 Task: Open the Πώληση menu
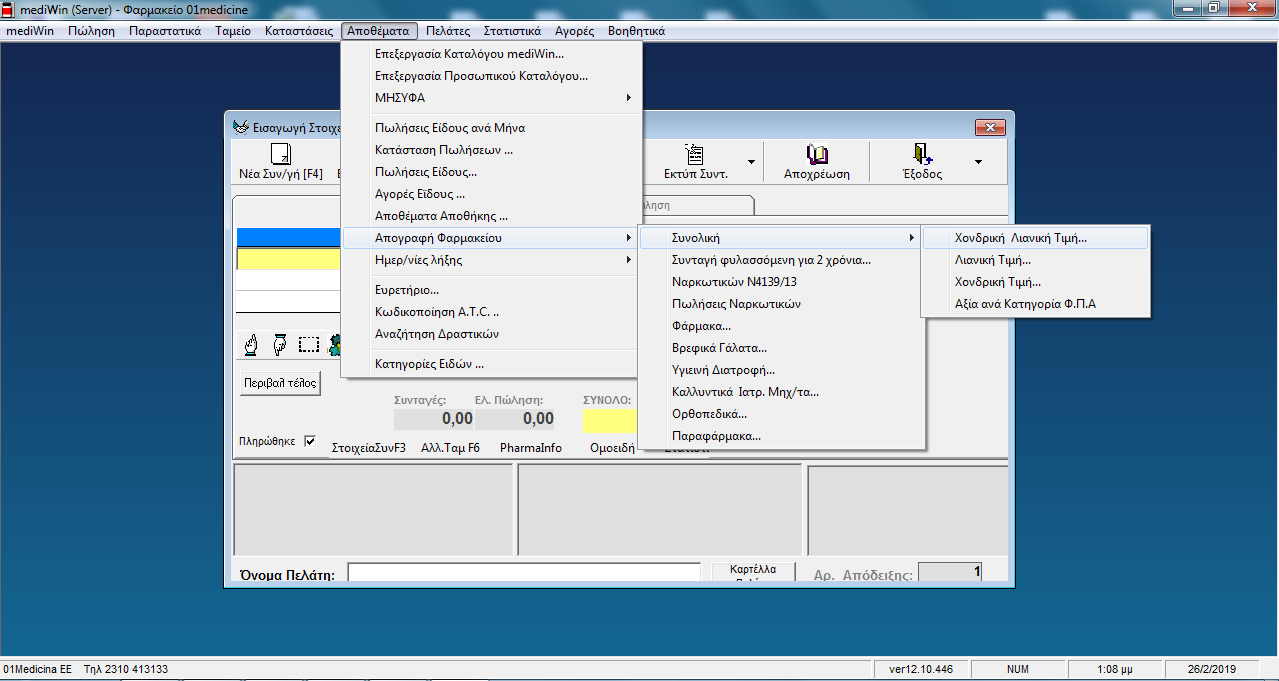click(x=91, y=31)
